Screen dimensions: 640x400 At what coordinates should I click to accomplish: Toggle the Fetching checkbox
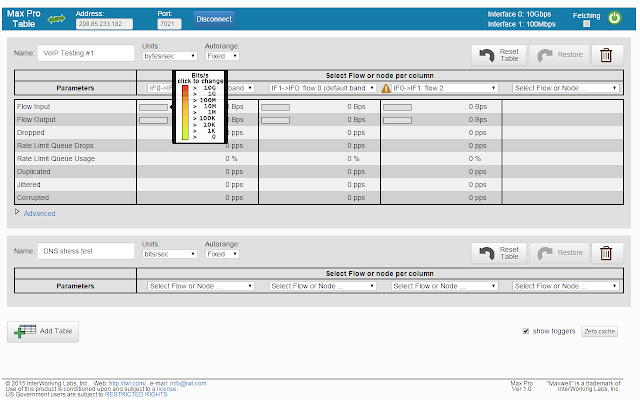point(587,24)
